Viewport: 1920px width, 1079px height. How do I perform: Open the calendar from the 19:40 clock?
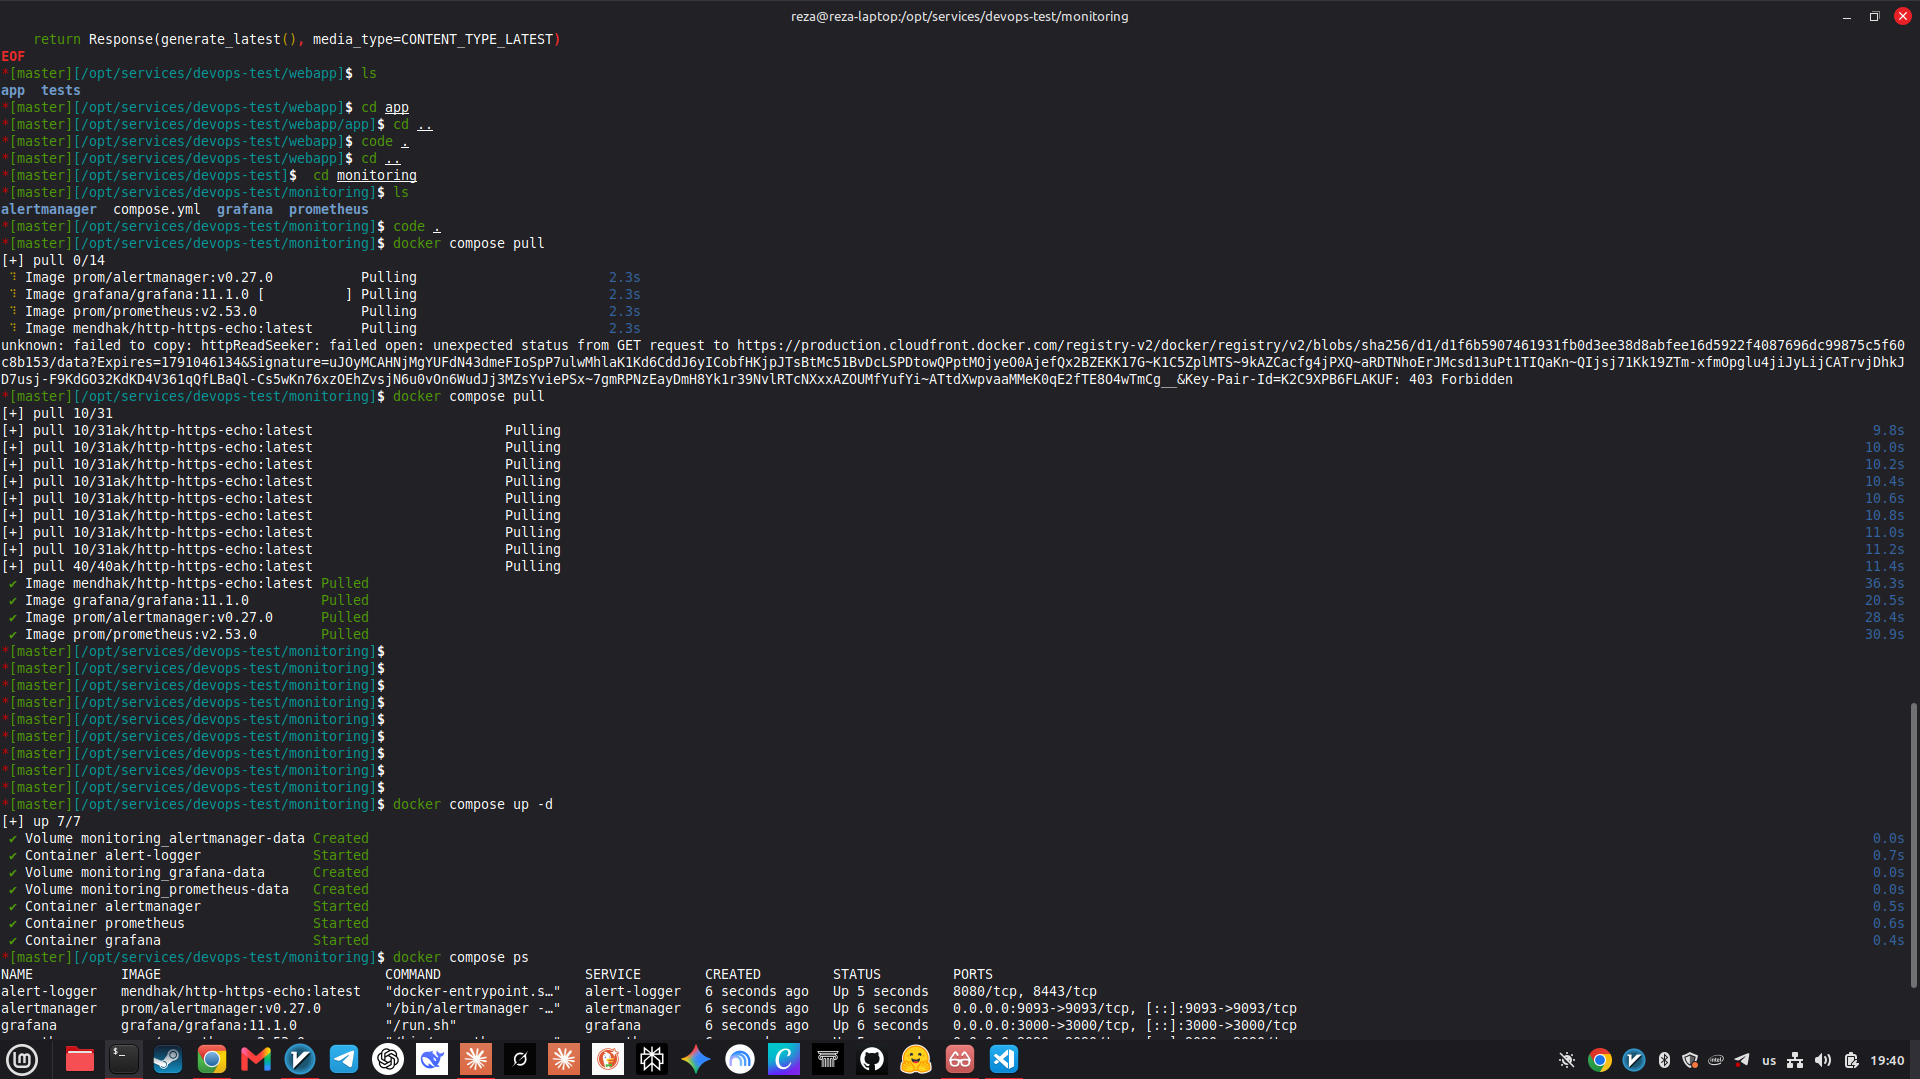coord(1887,1060)
